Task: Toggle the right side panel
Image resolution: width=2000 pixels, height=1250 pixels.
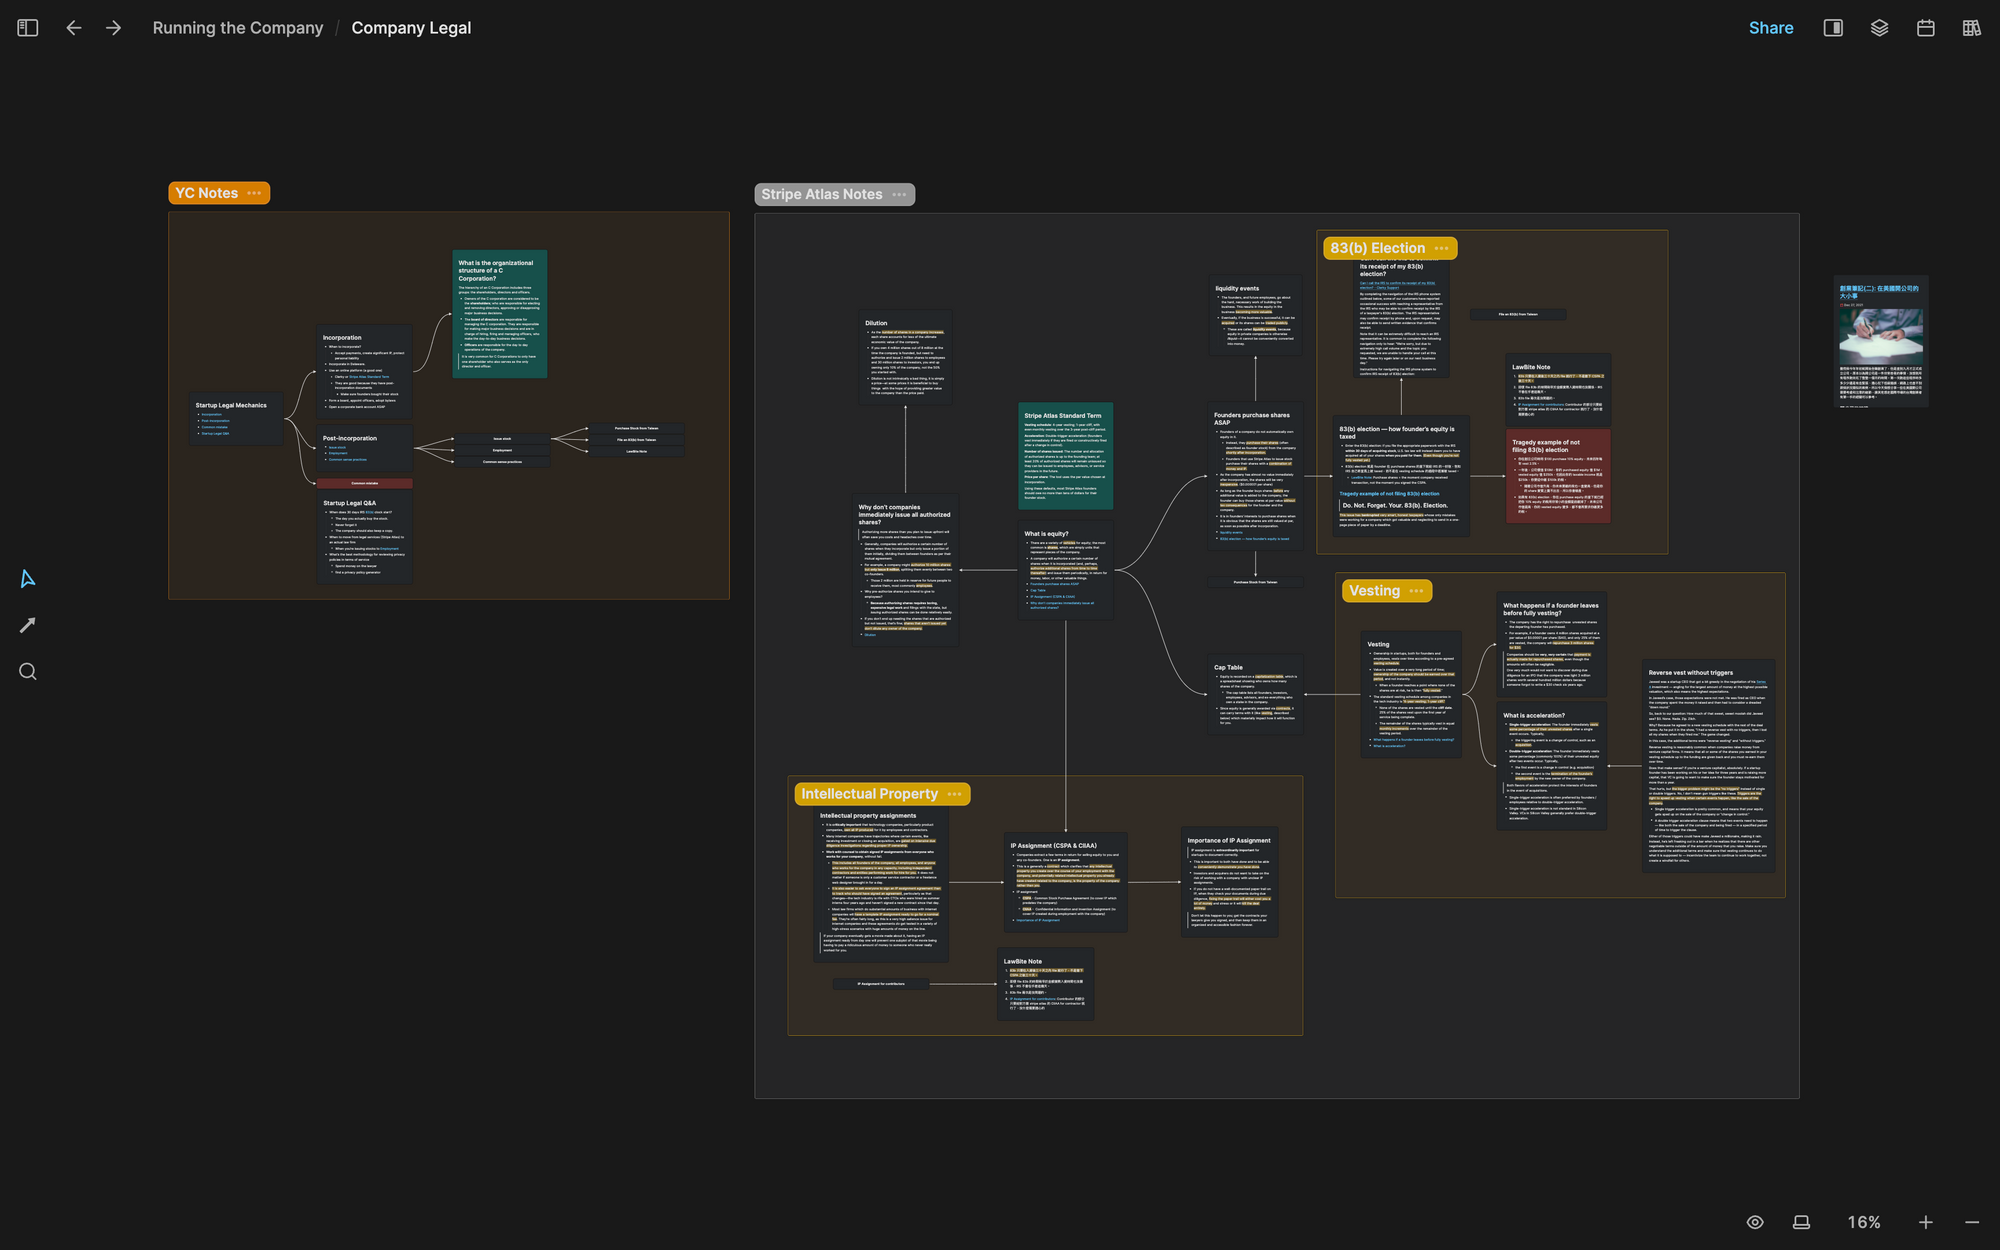Action: tap(1833, 28)
